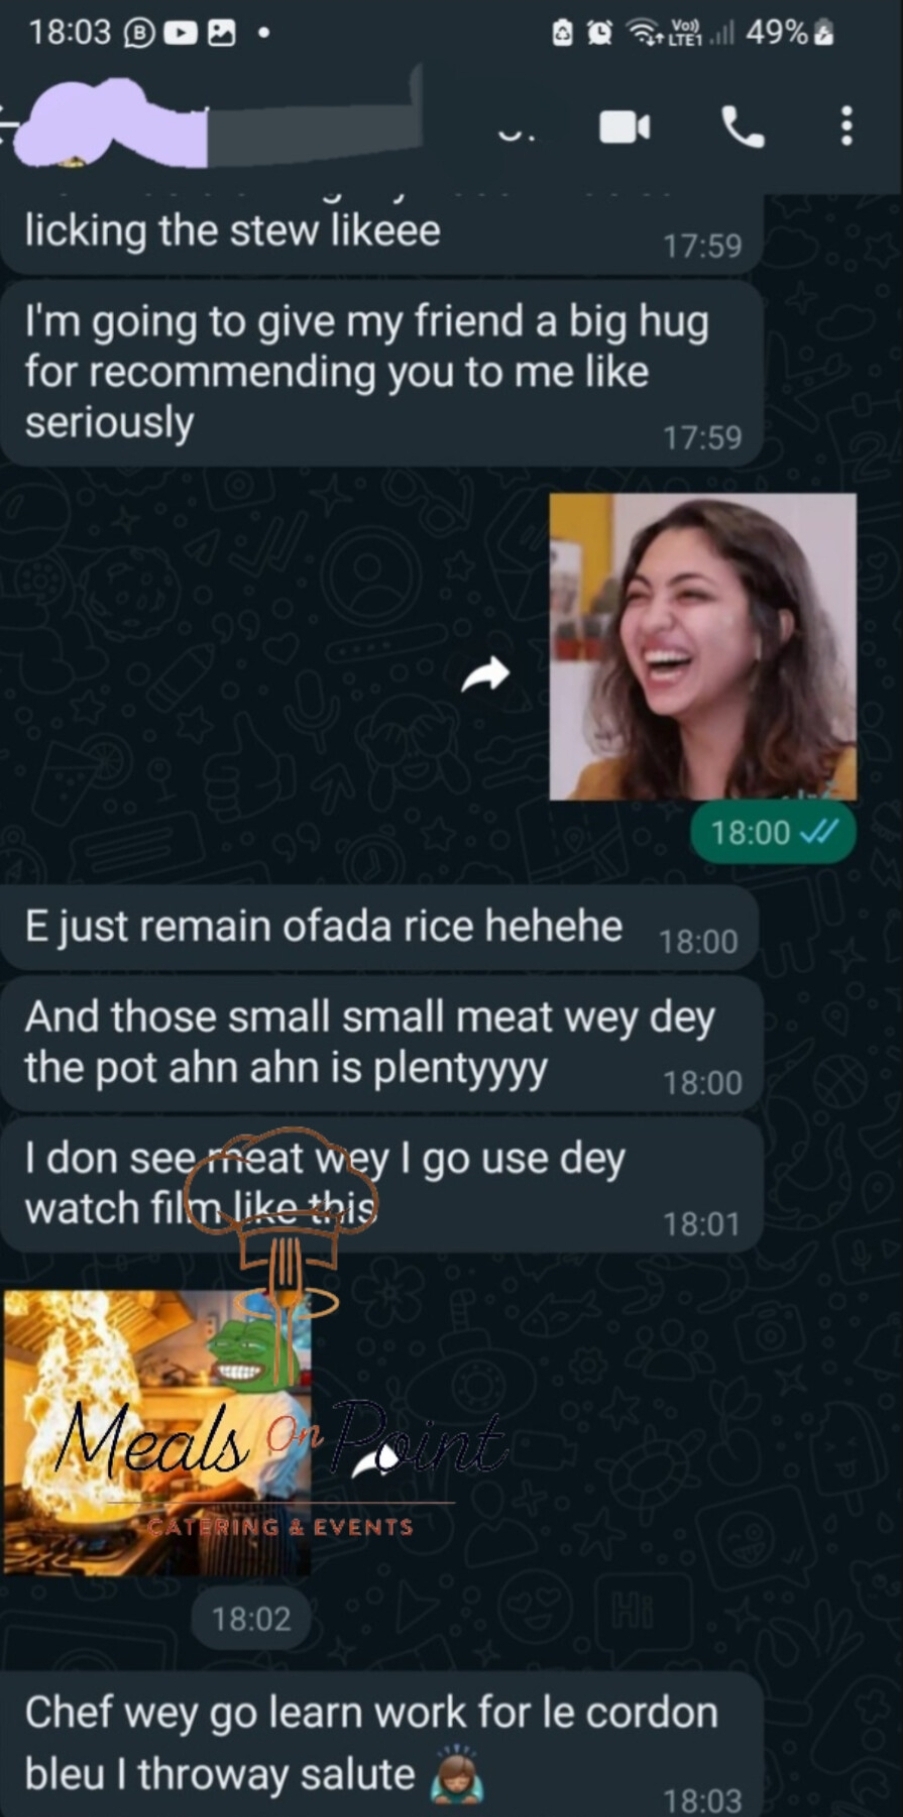Tap the Wi-Fi signal icon in status bar
Image resolution: width=903 pixels, height=1817 pixels.
click(641, 33)
